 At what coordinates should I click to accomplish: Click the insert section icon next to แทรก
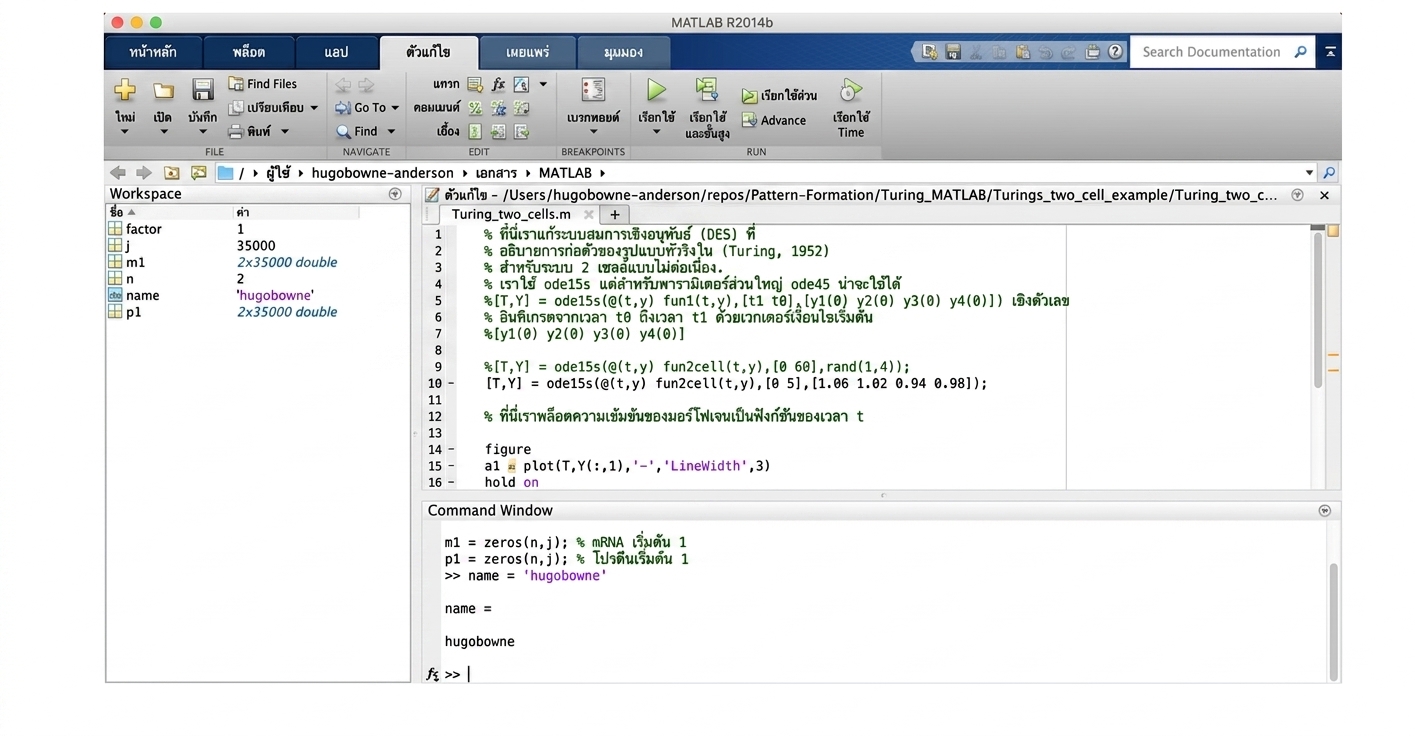tap(475, 84)
